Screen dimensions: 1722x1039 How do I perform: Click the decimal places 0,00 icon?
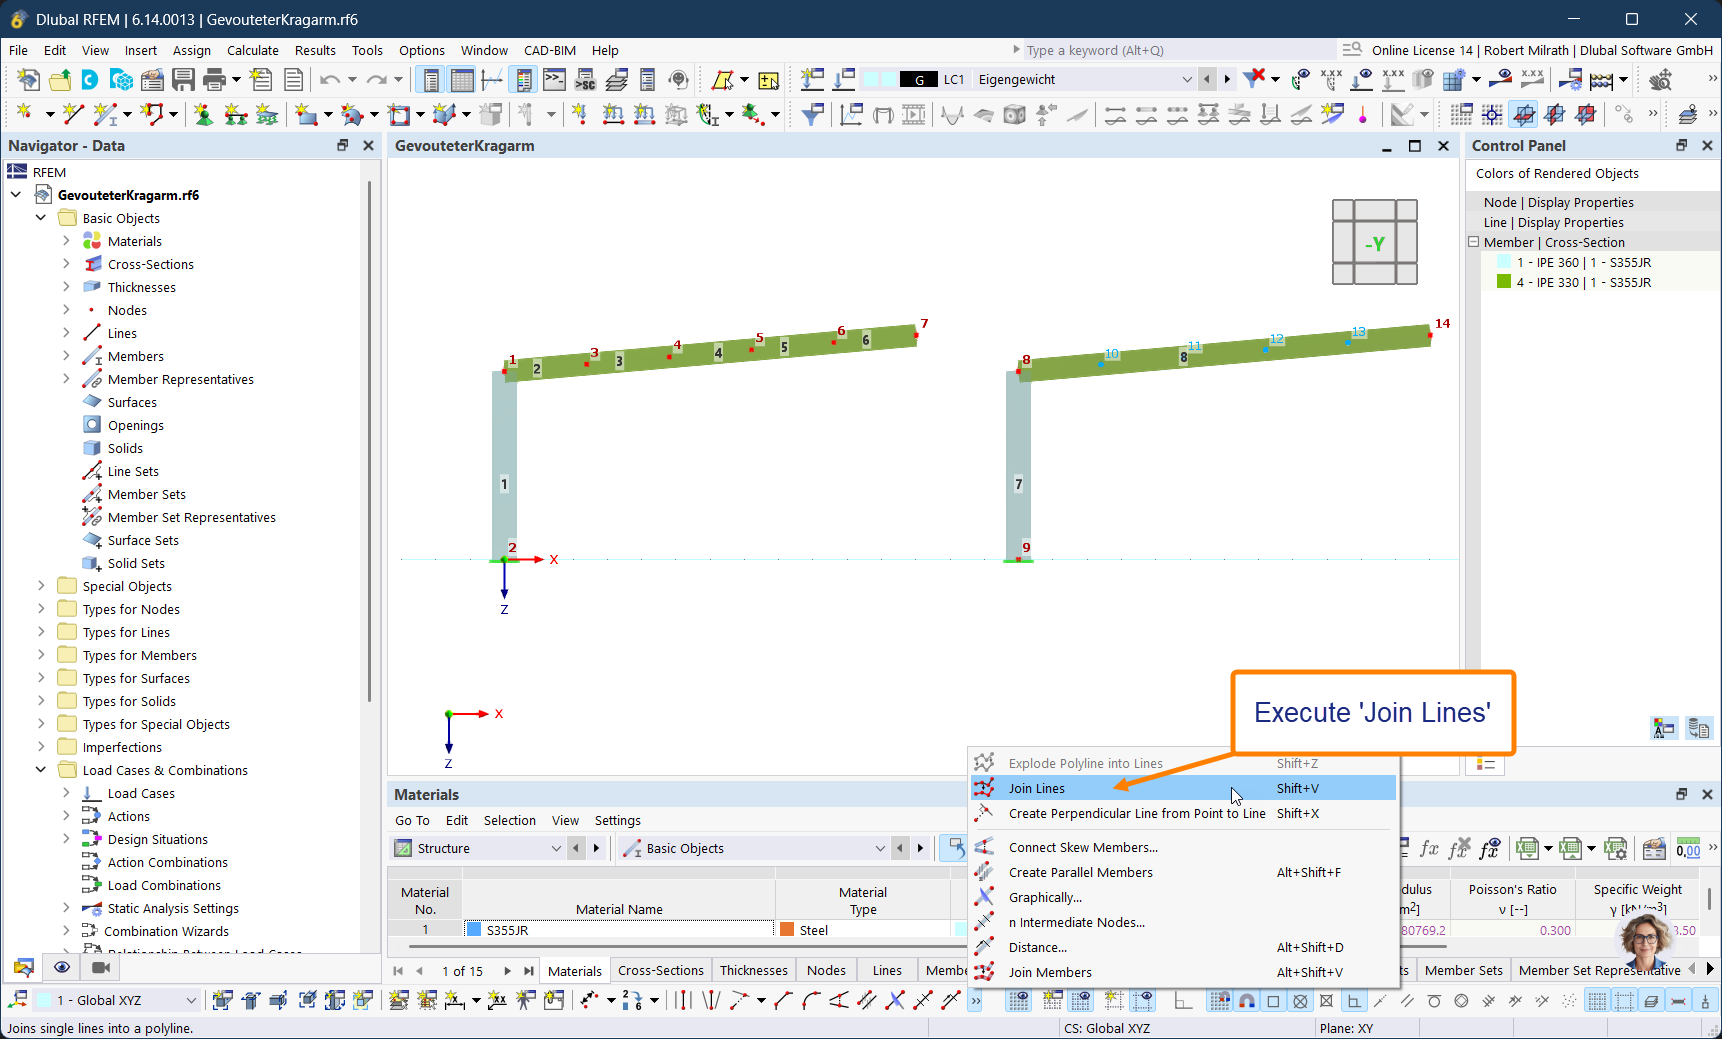coord(1688,849)
